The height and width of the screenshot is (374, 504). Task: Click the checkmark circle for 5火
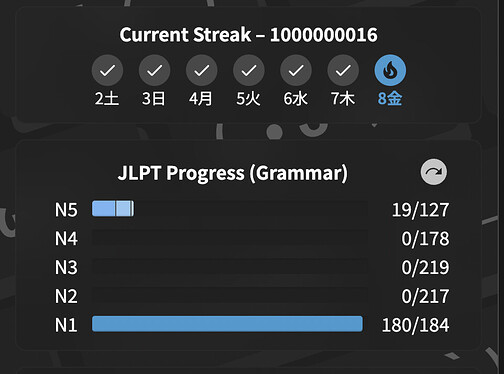click(249, 70)
